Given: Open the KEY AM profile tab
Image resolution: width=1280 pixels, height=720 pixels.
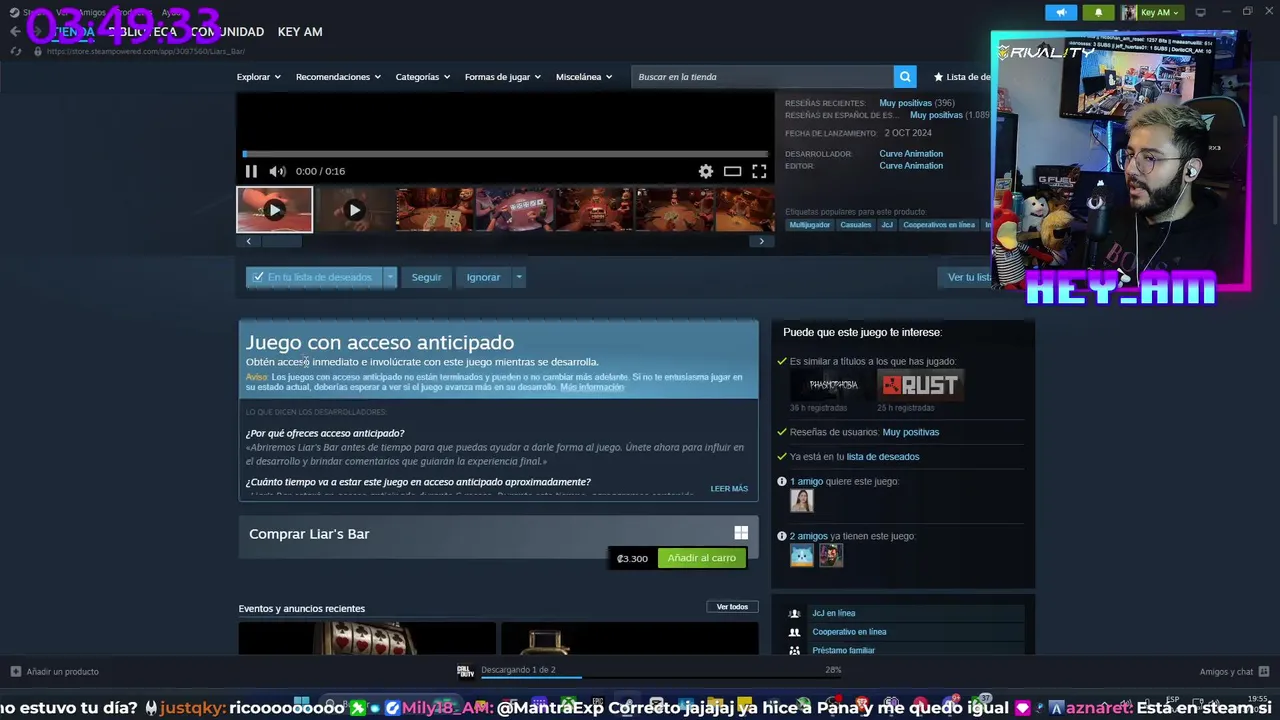Looking at the screenshot, I should click(300, 32).
